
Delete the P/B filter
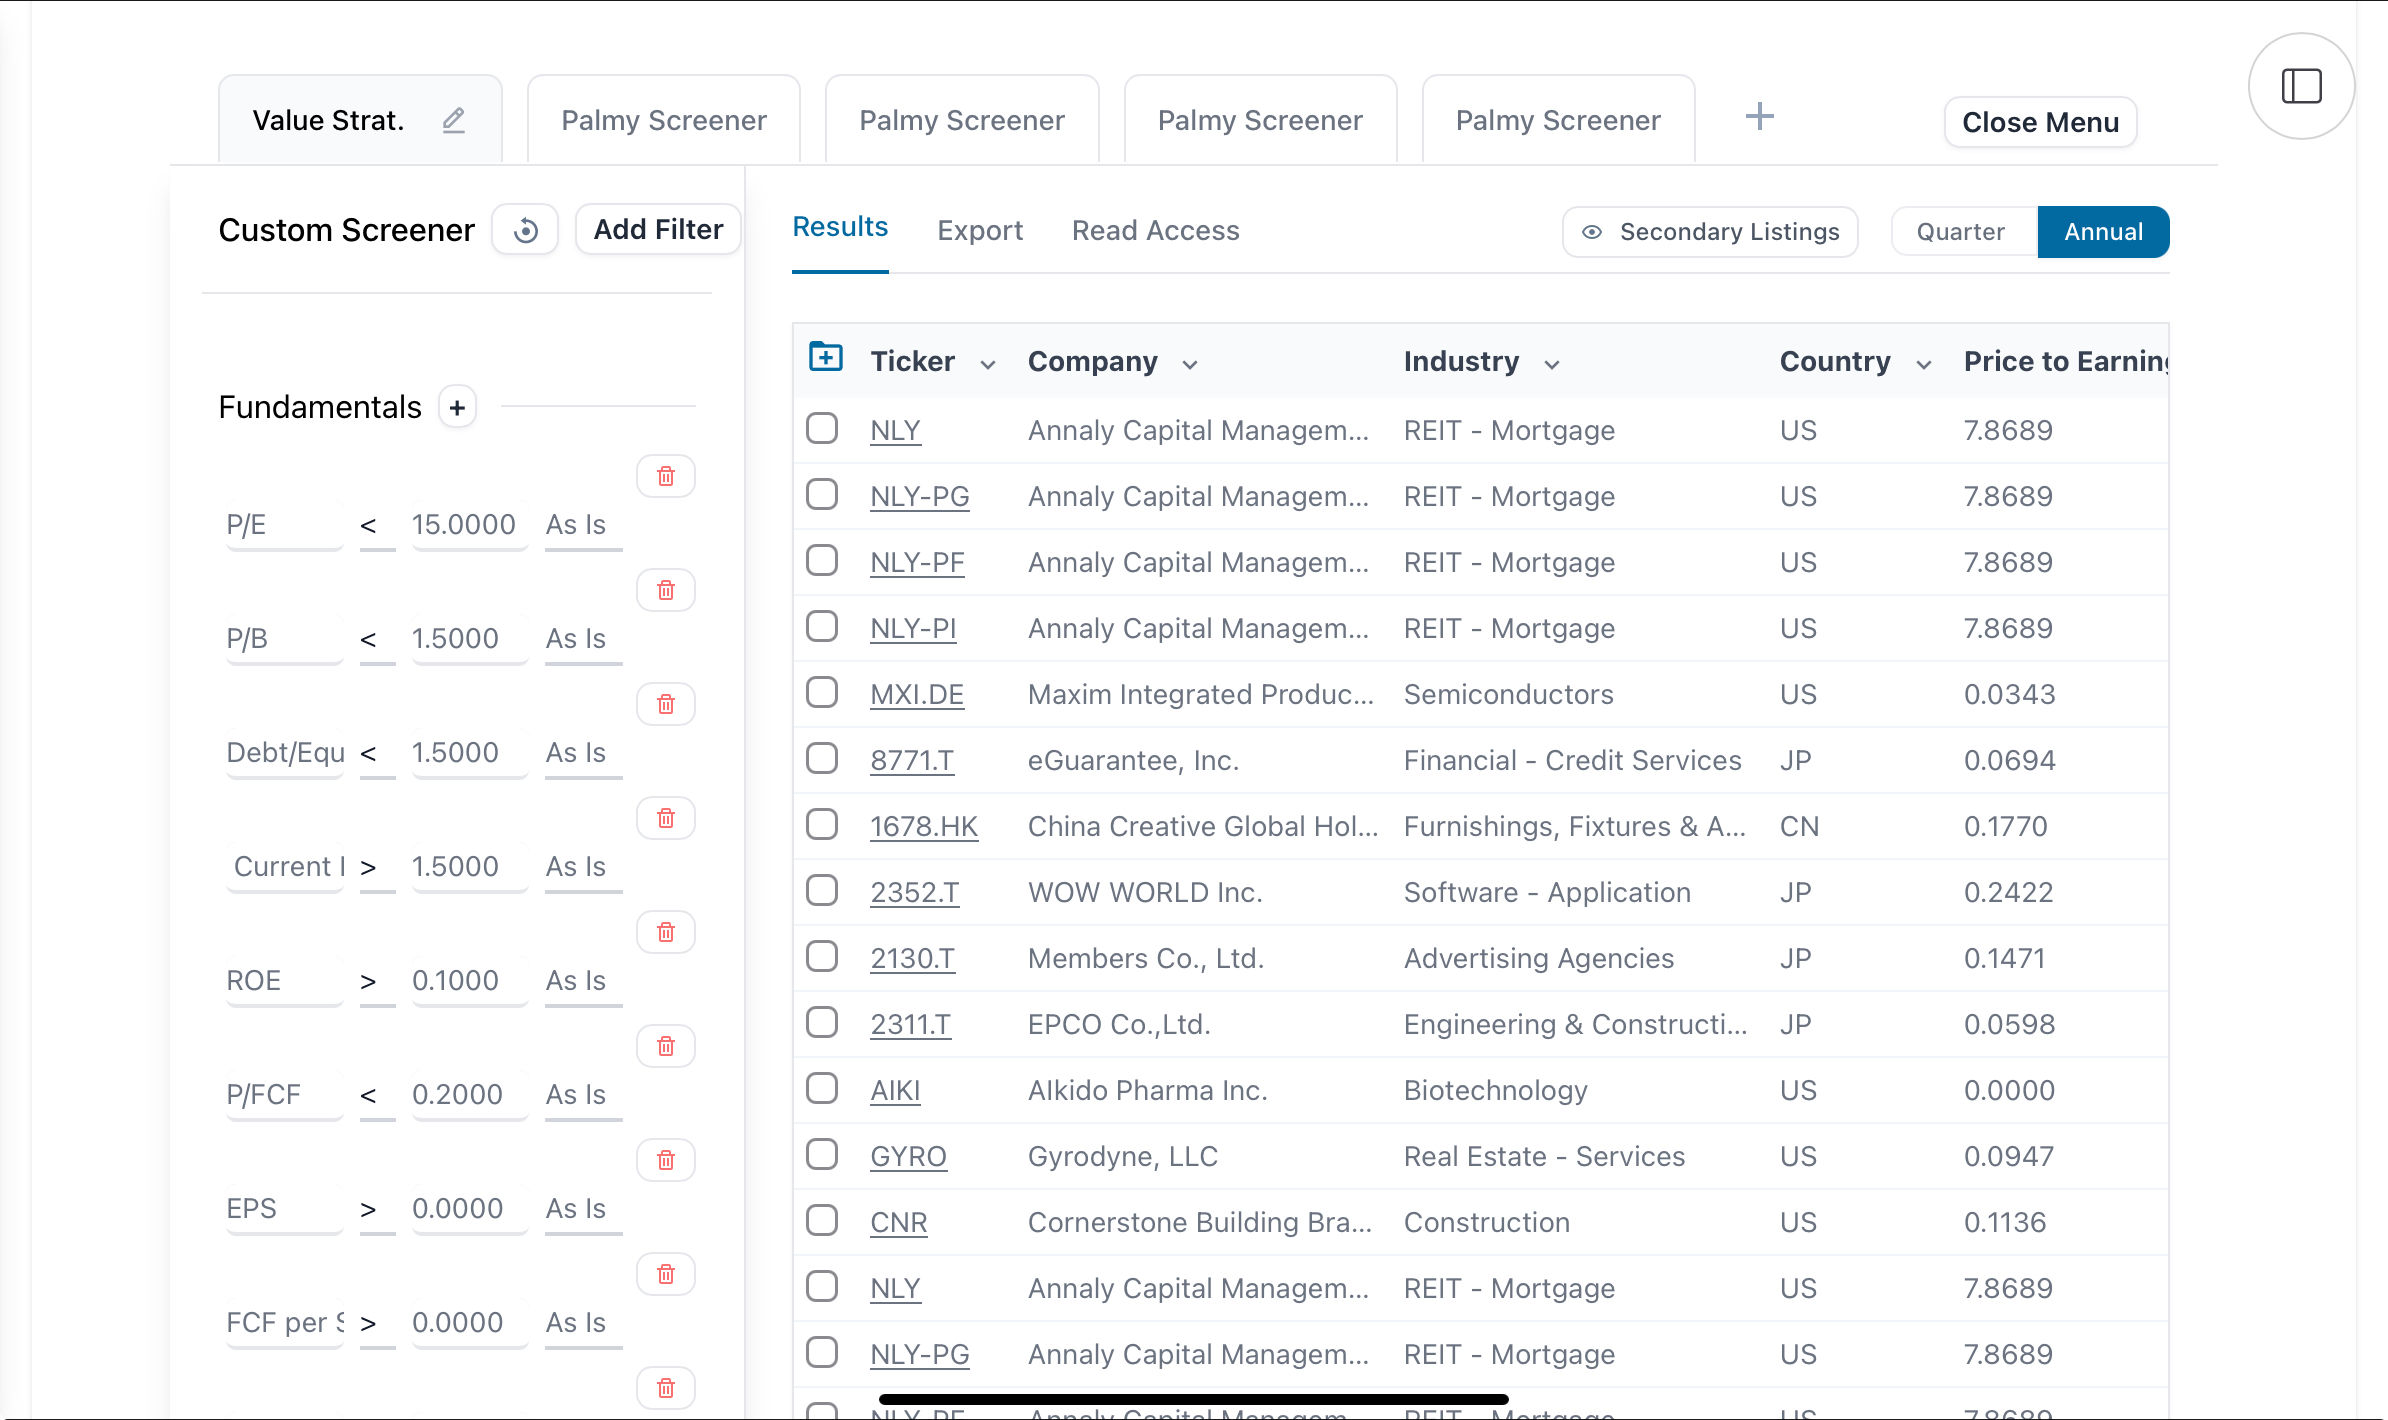click(x=666, y=590)
